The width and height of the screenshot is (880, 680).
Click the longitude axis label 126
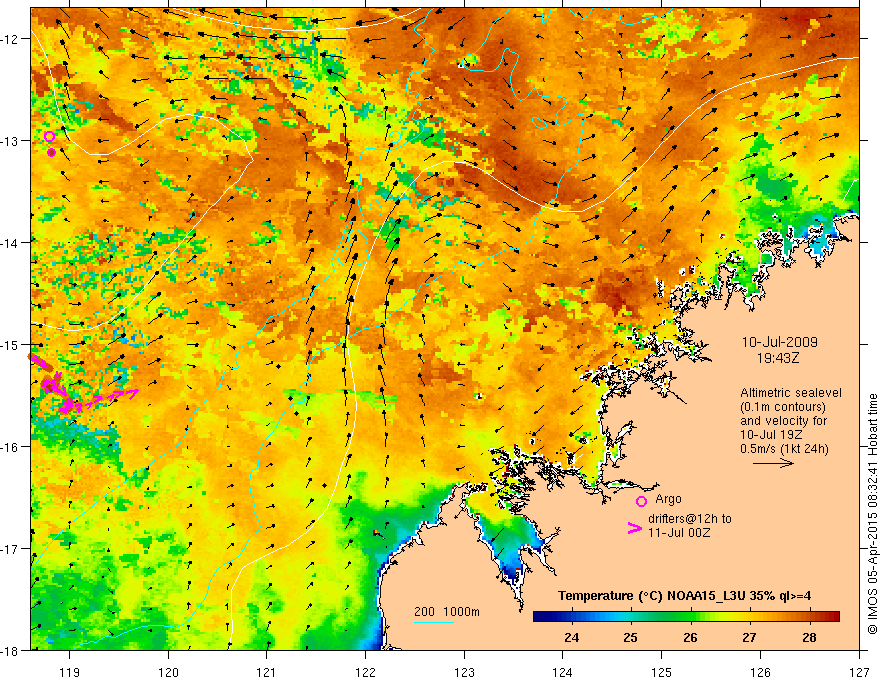tap(760, 672)
